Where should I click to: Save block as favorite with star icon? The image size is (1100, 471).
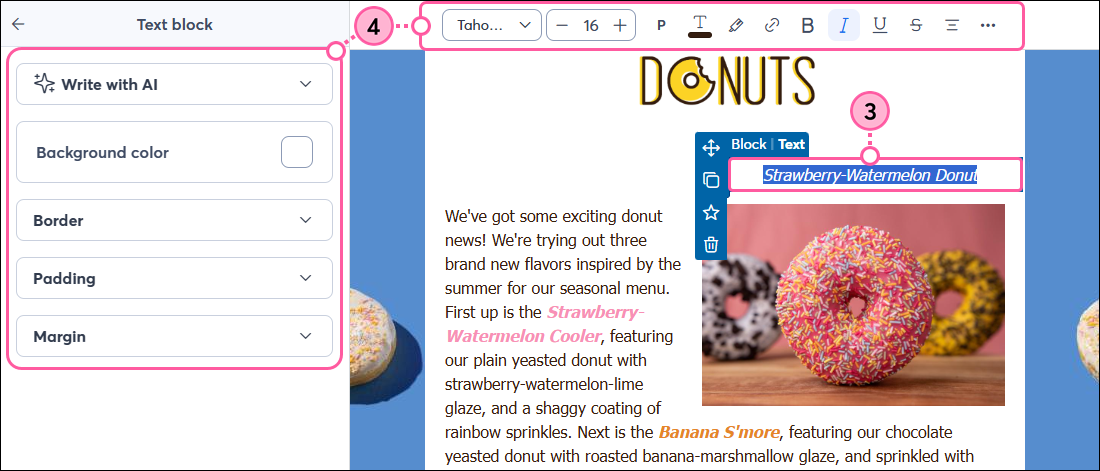pos(711,213)
